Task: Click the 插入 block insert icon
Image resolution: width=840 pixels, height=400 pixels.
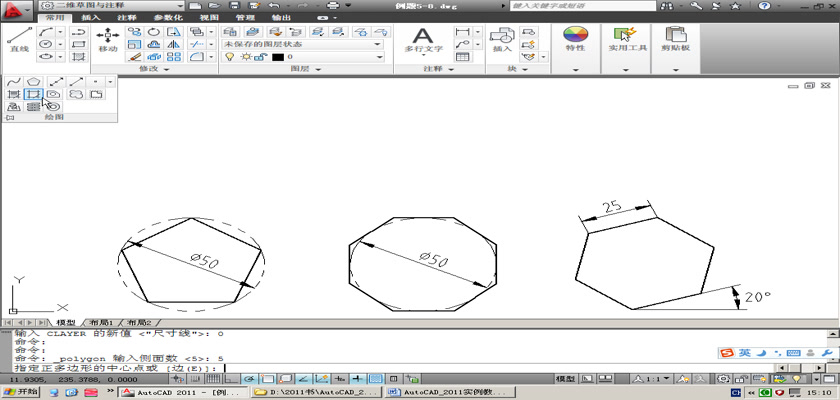Action: [501, 38]
